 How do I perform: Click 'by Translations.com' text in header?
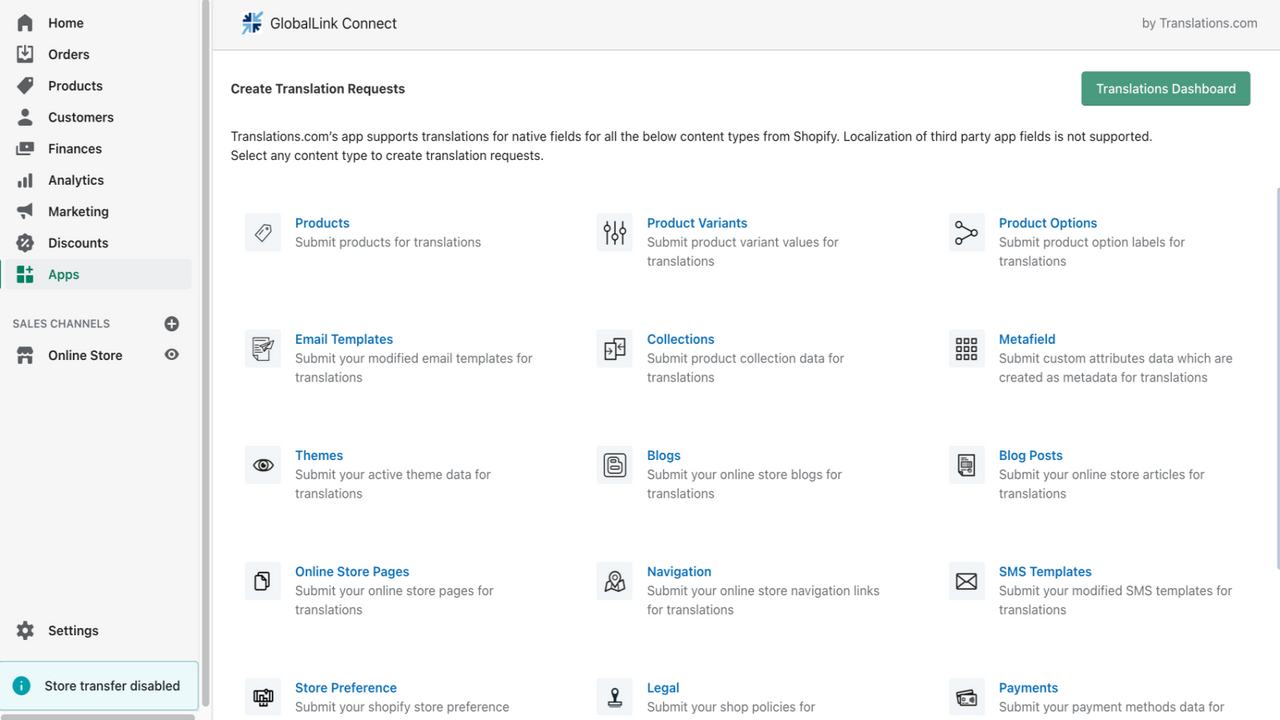(1200, 23)
